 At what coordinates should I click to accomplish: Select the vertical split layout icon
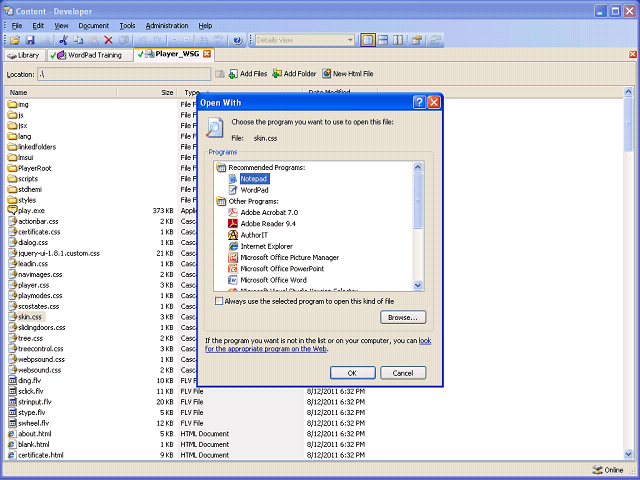pyautogui.click(x=398, y=40)
